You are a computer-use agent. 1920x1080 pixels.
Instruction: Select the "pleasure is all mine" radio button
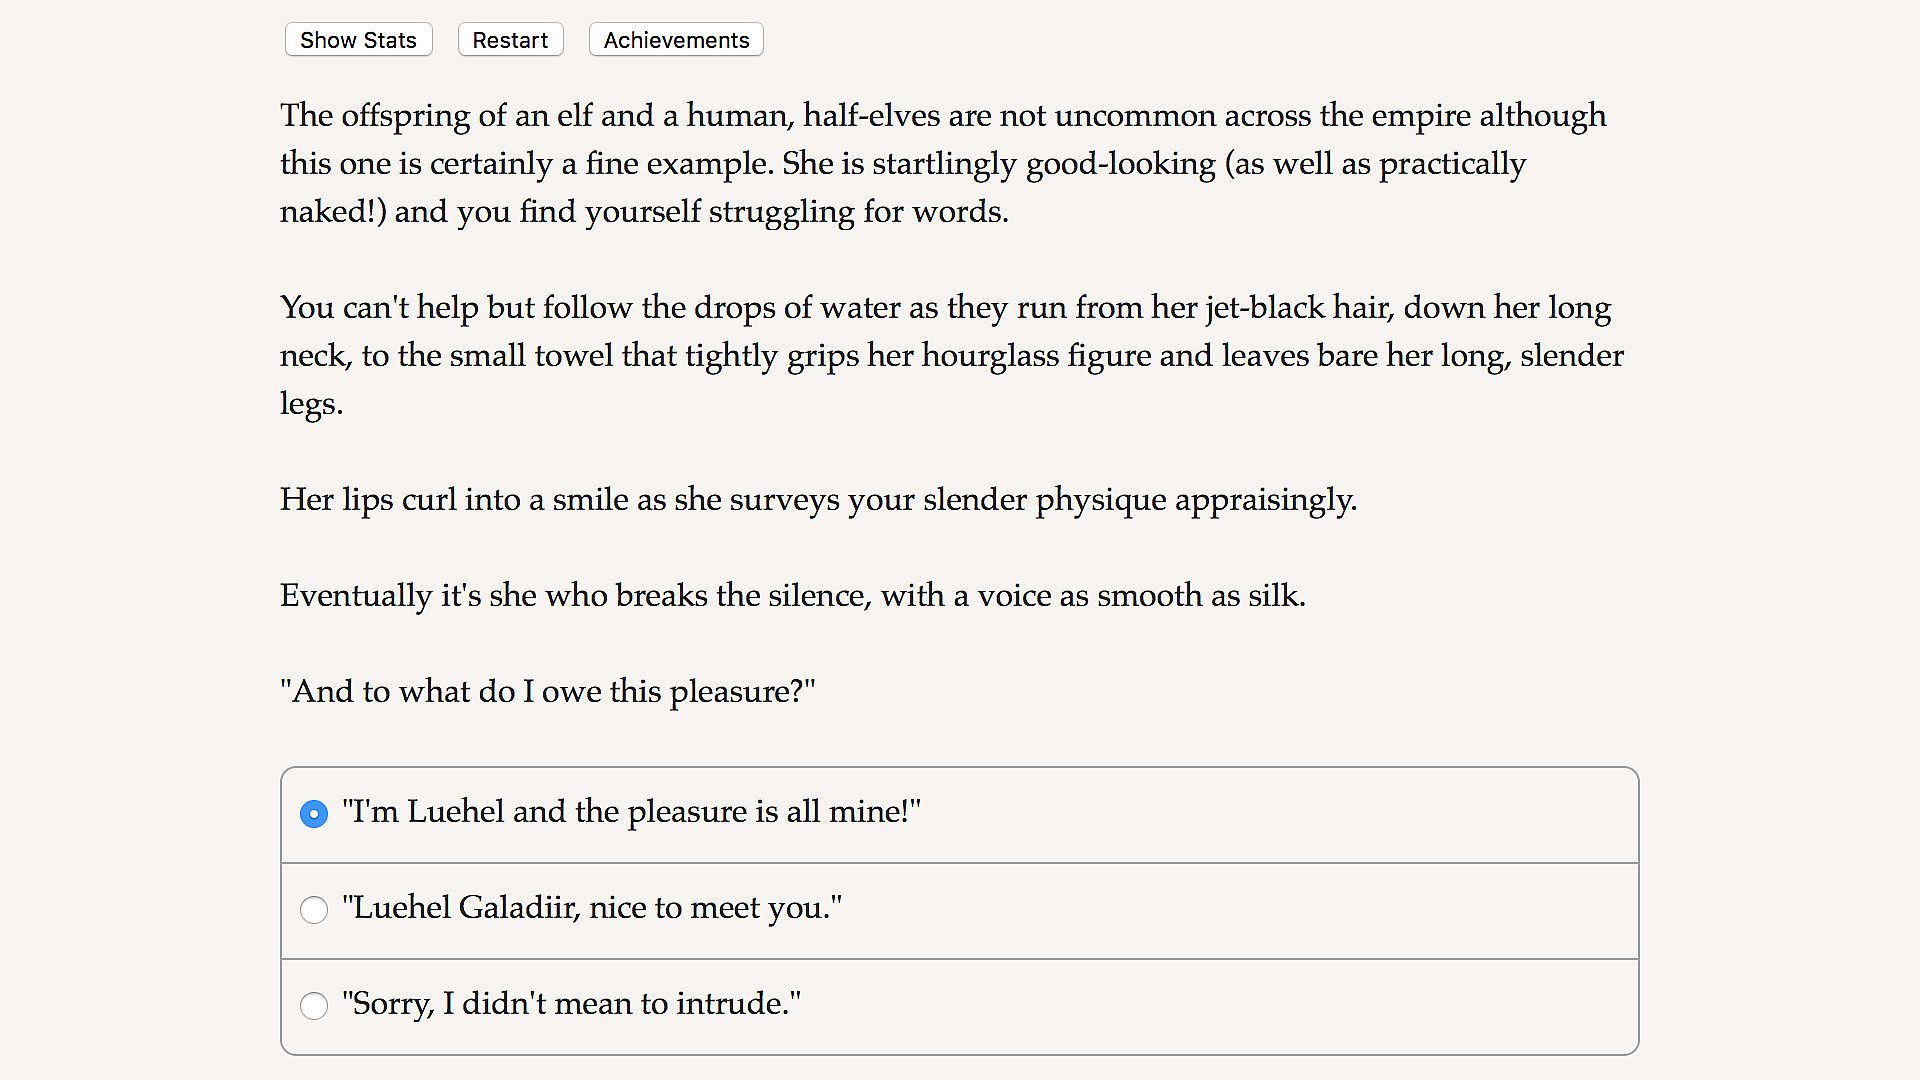click(x=314, y=814)
